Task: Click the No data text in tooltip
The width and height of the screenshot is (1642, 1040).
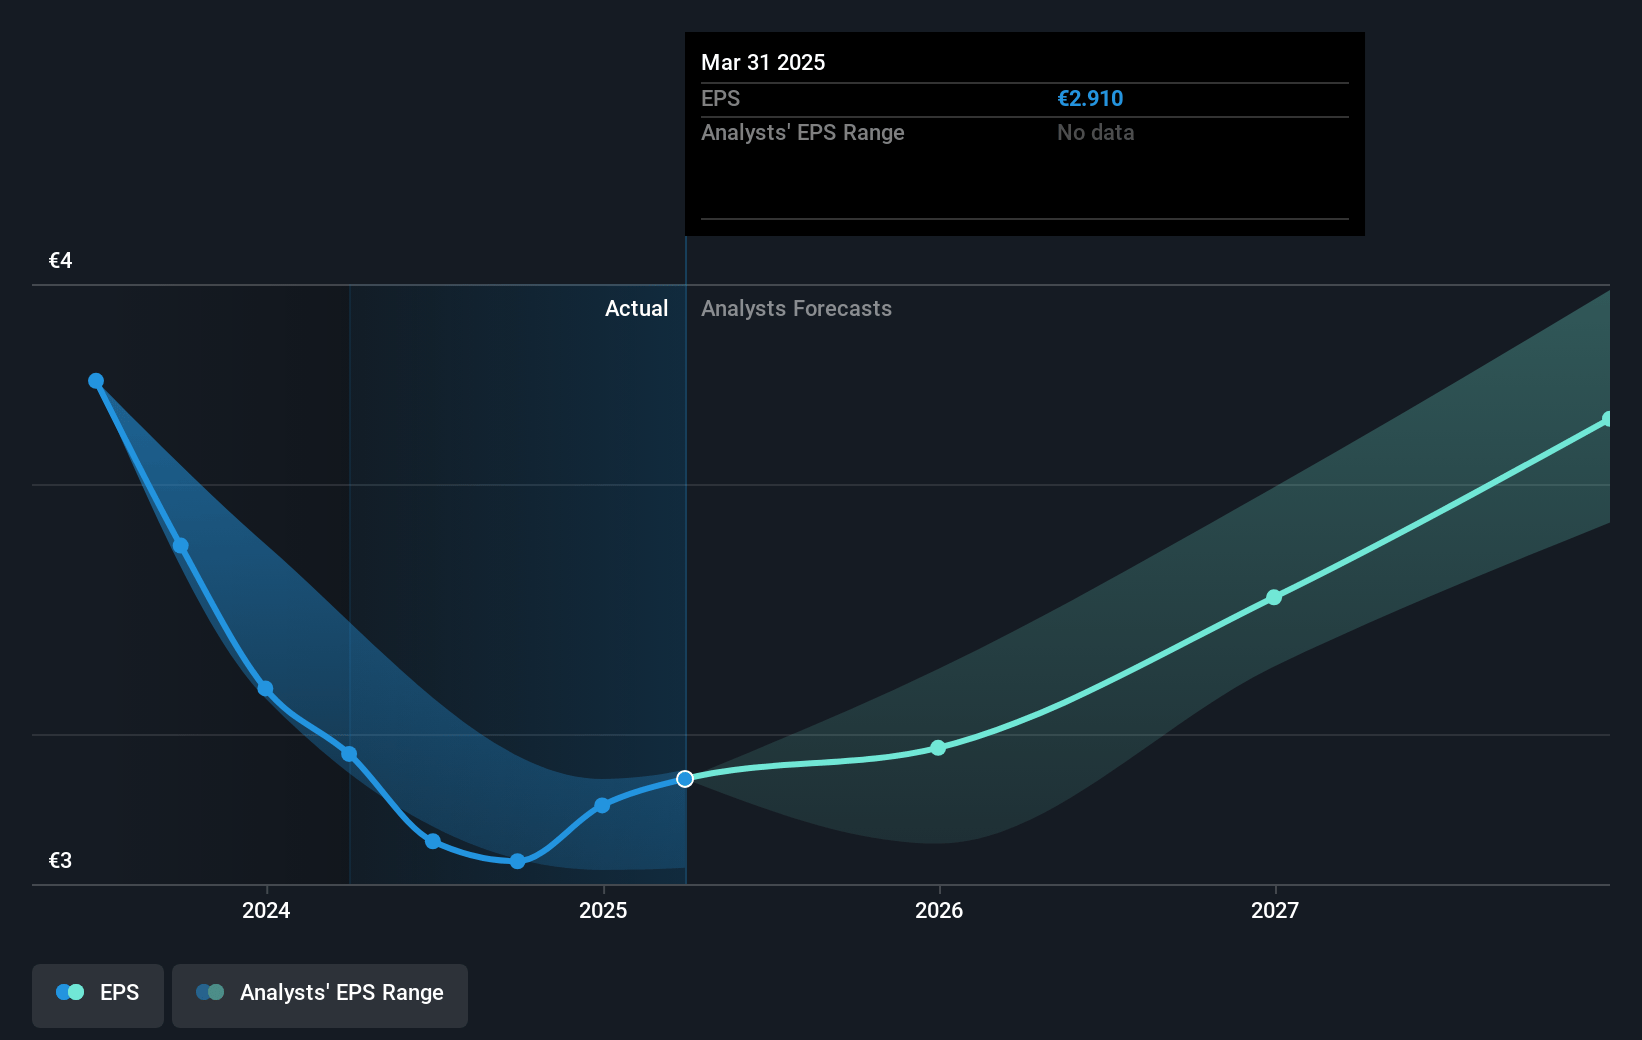Action: [1095, 133]
